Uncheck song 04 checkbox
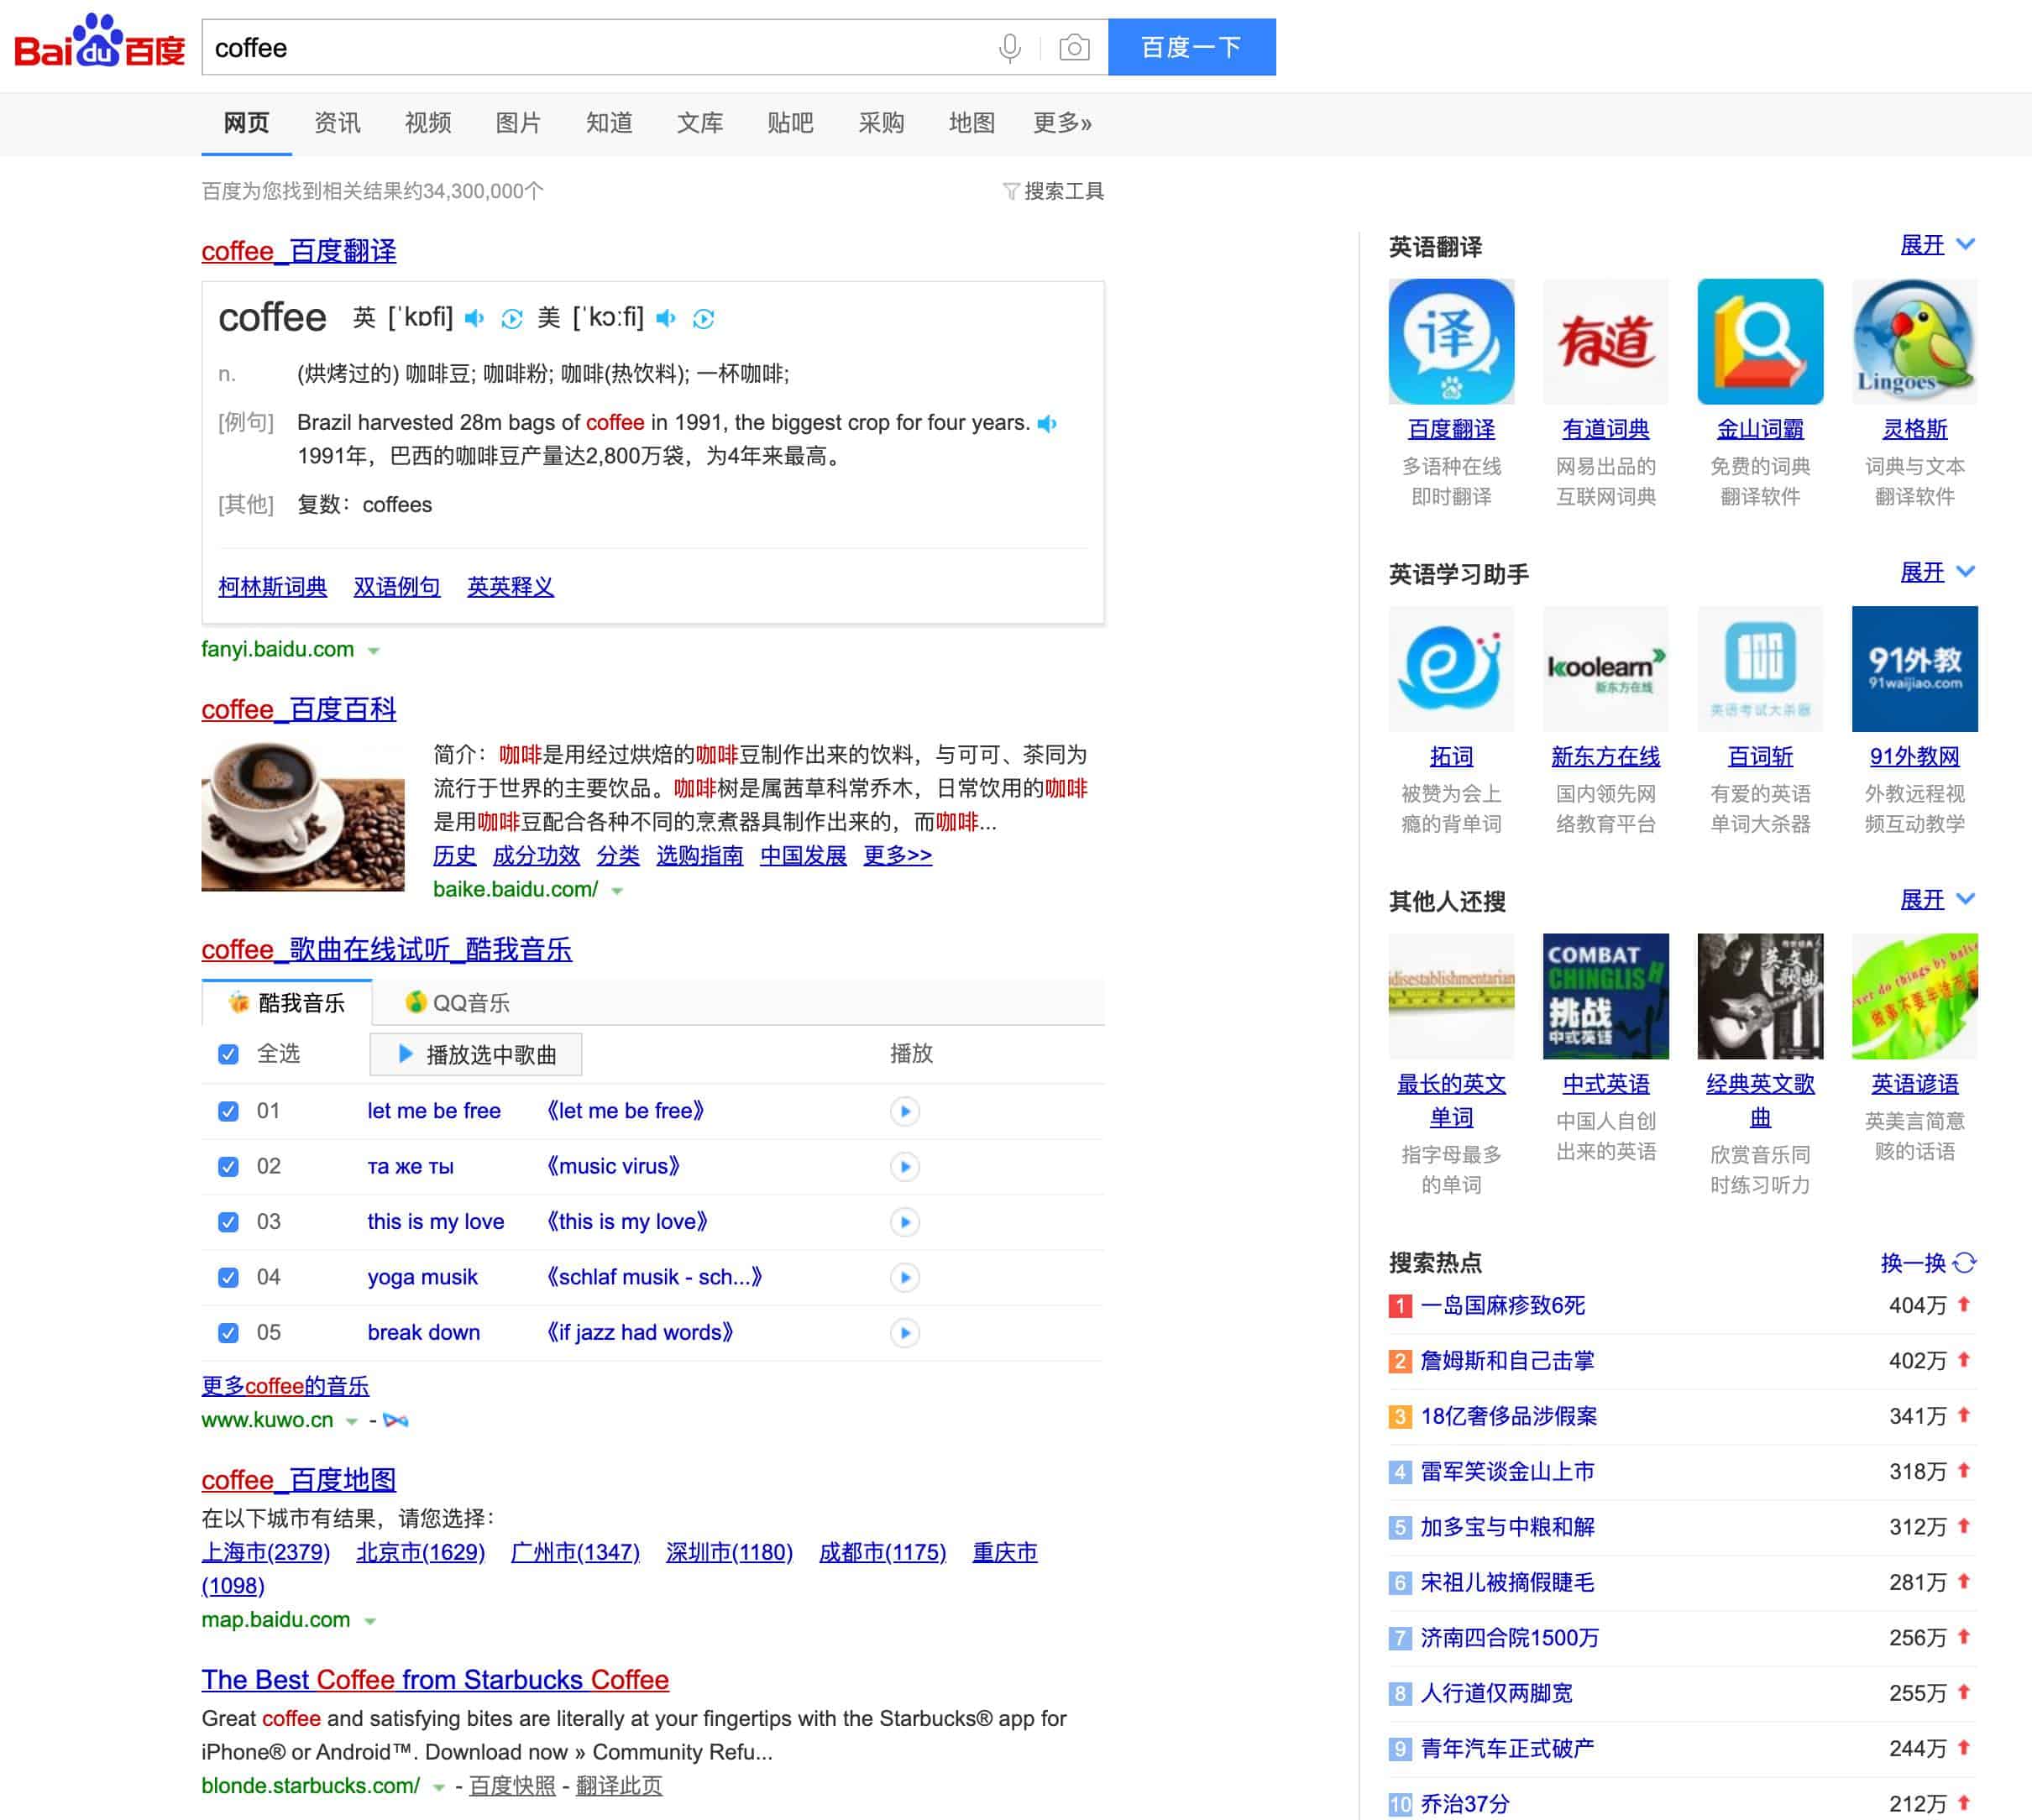Screen dimensions: 2032x1820 click(x=228, y=1277)
